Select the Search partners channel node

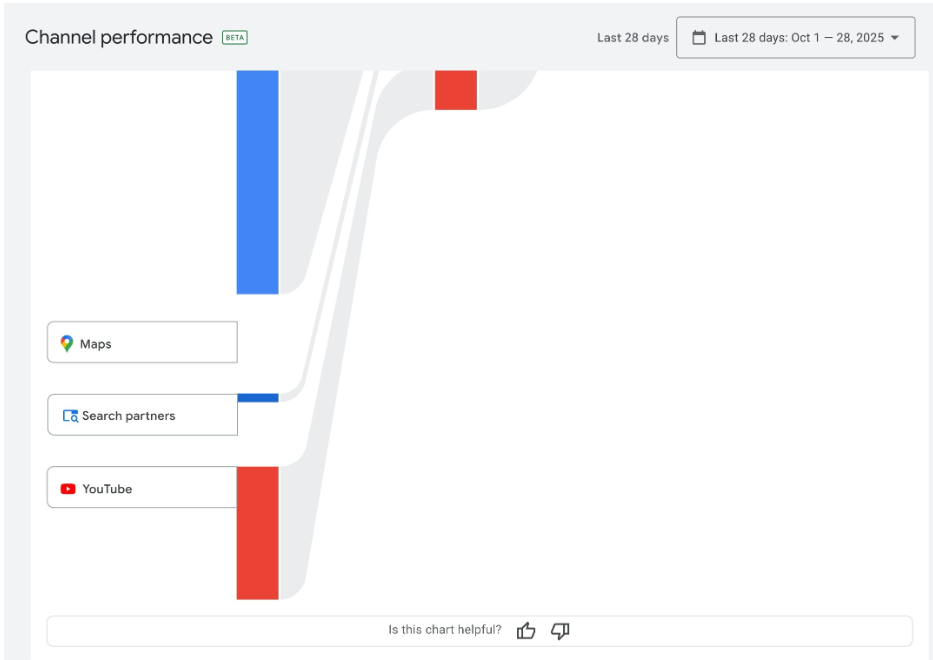point(142,415)
